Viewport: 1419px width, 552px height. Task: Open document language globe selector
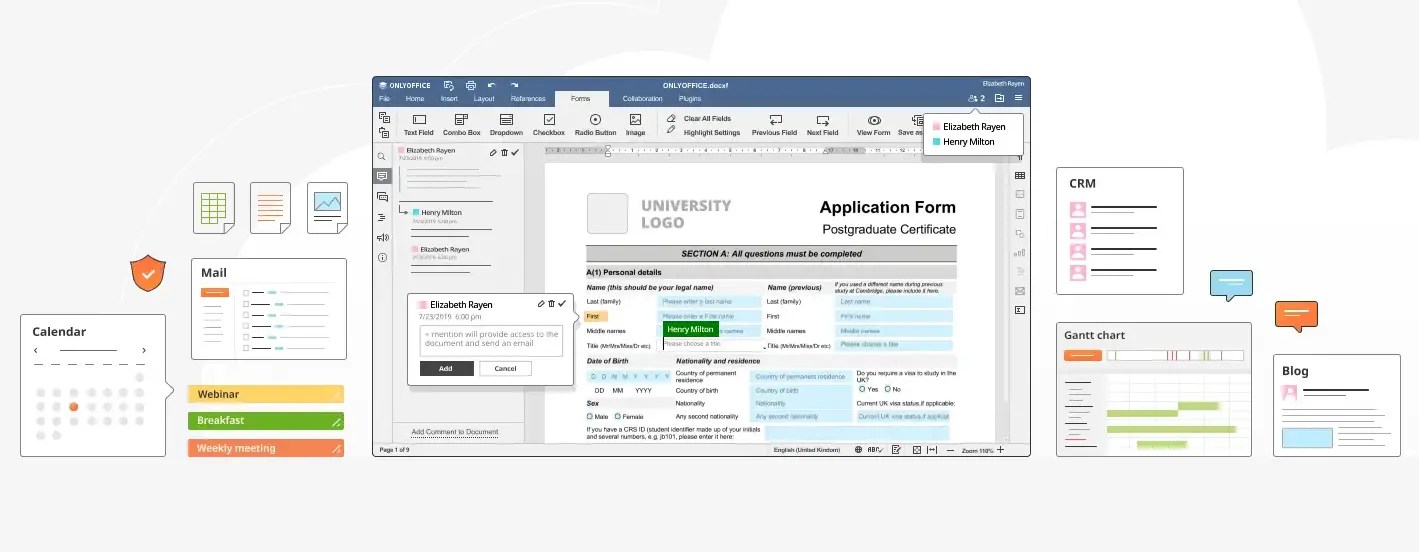tap(858, 450)
